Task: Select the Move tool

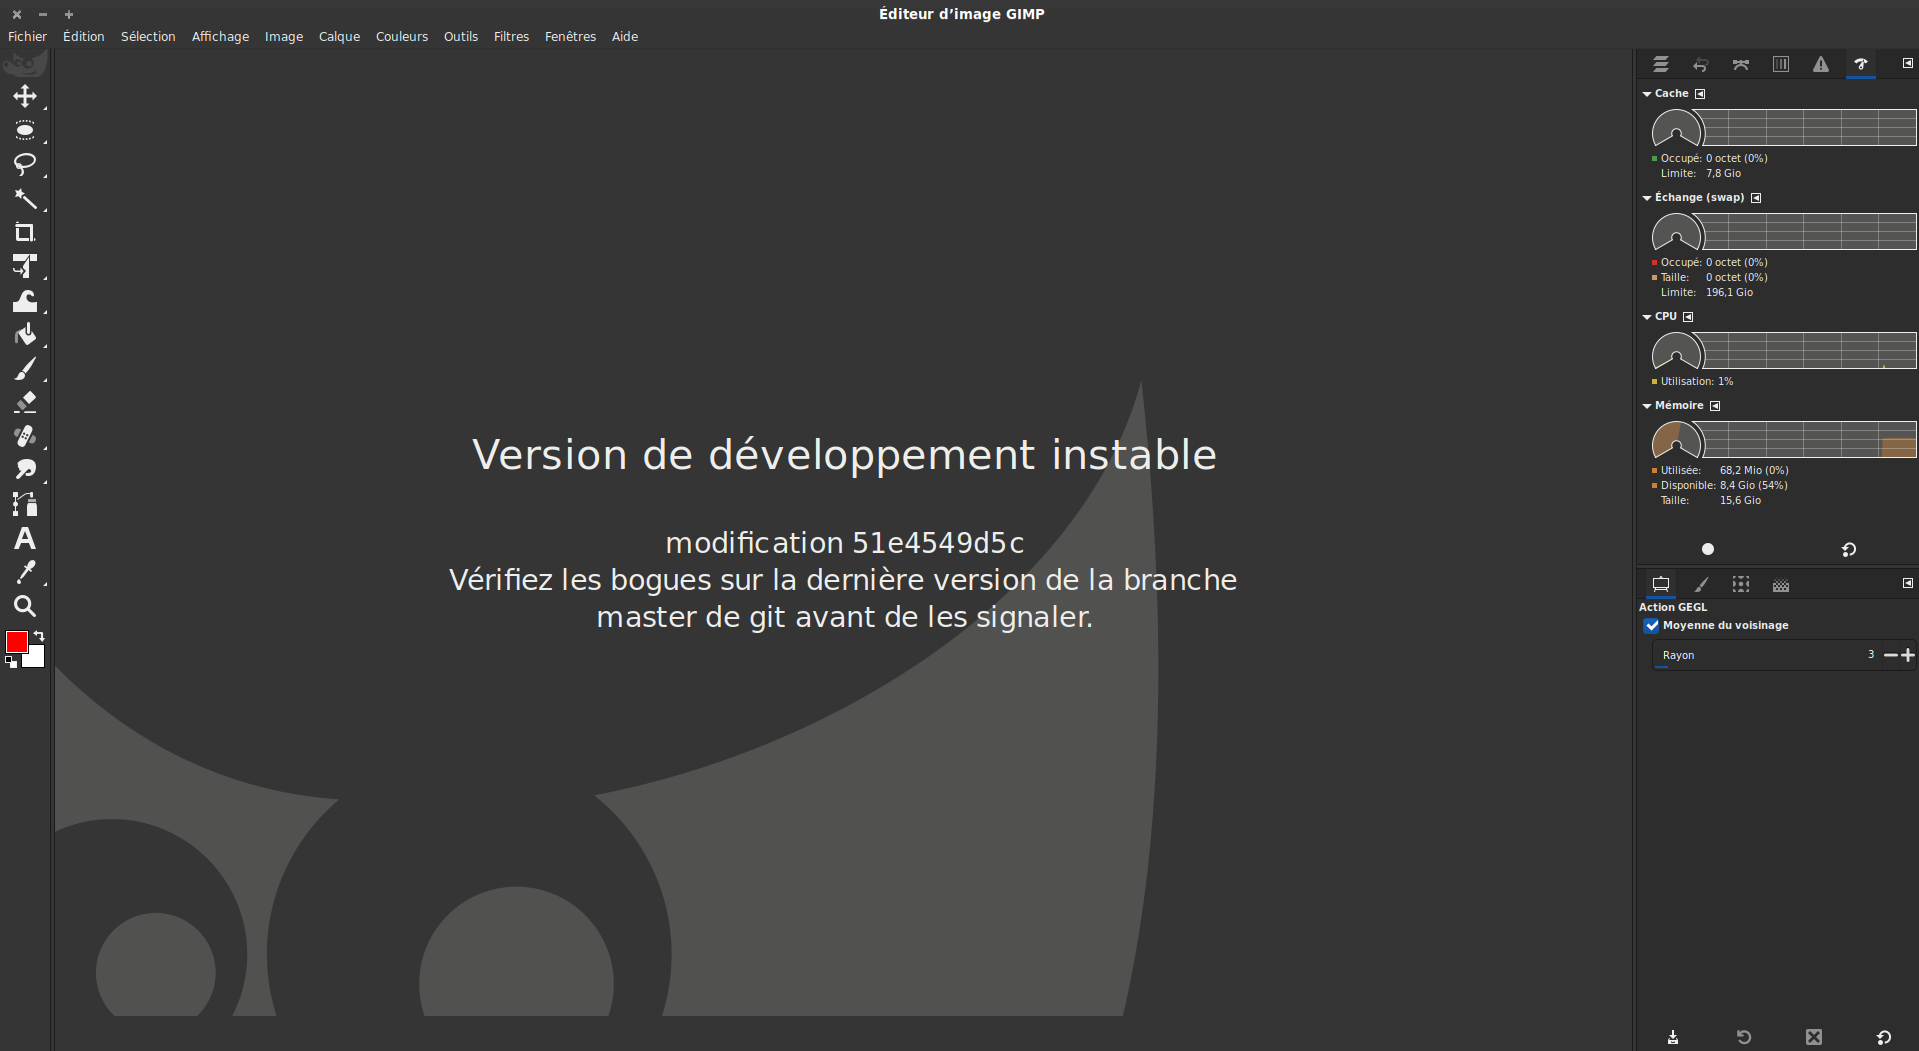Action: (25, 96)
